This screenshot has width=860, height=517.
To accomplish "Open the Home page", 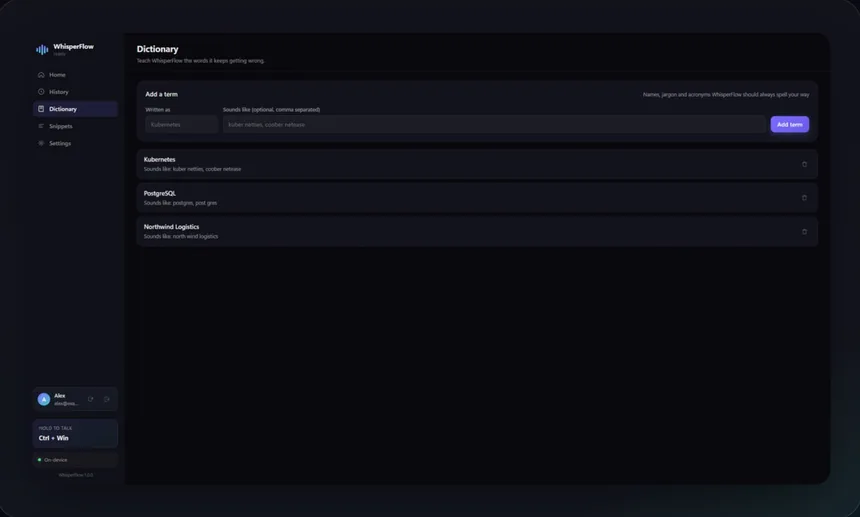I will pos(75,75).
